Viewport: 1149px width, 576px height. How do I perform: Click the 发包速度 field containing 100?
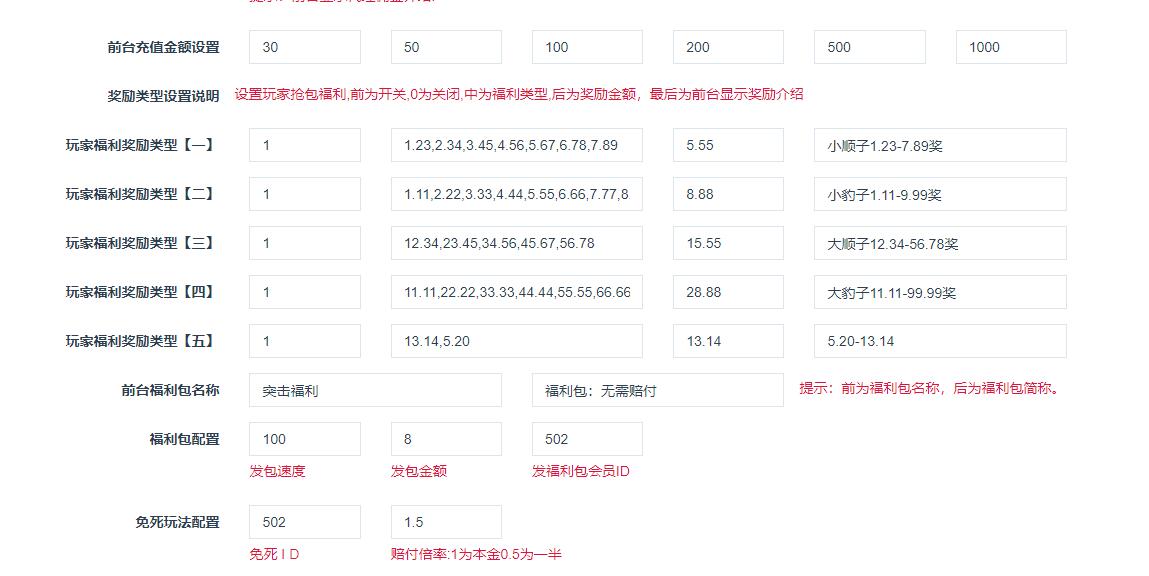305,439
